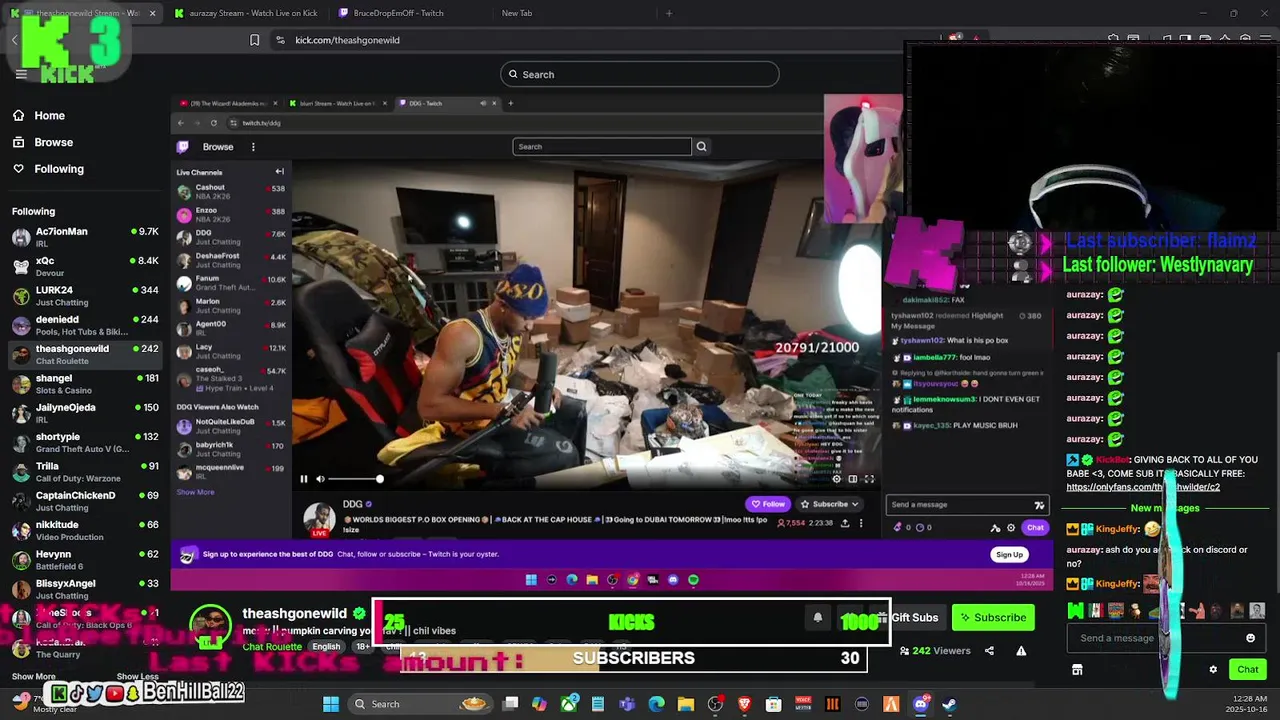Open the Windows Start menu
The width and height of the screenshot is (1280, 720).
tap(331, 704)
